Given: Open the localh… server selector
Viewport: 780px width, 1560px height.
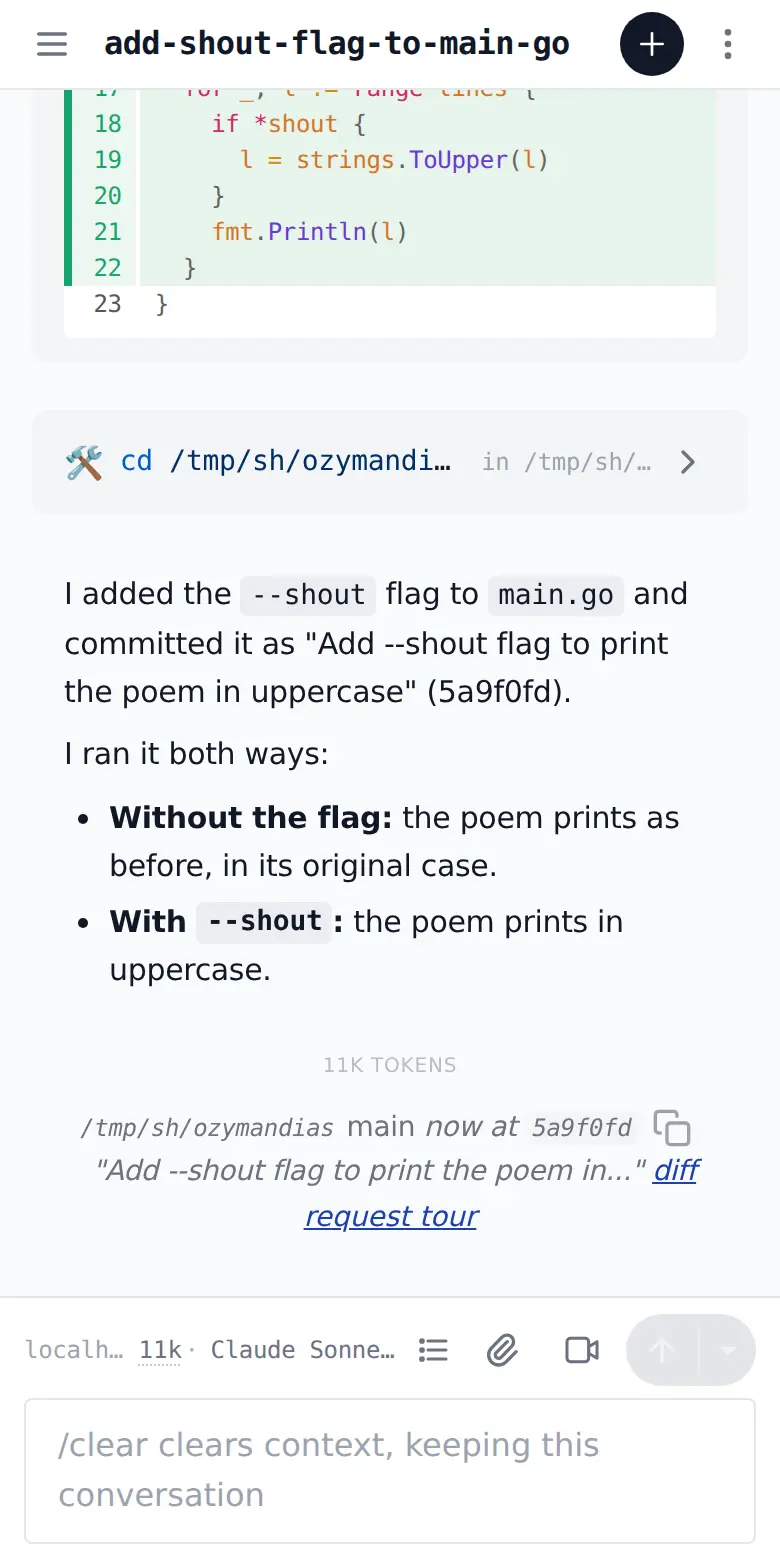Looking at the screenshot, I should coord(74,1350).
